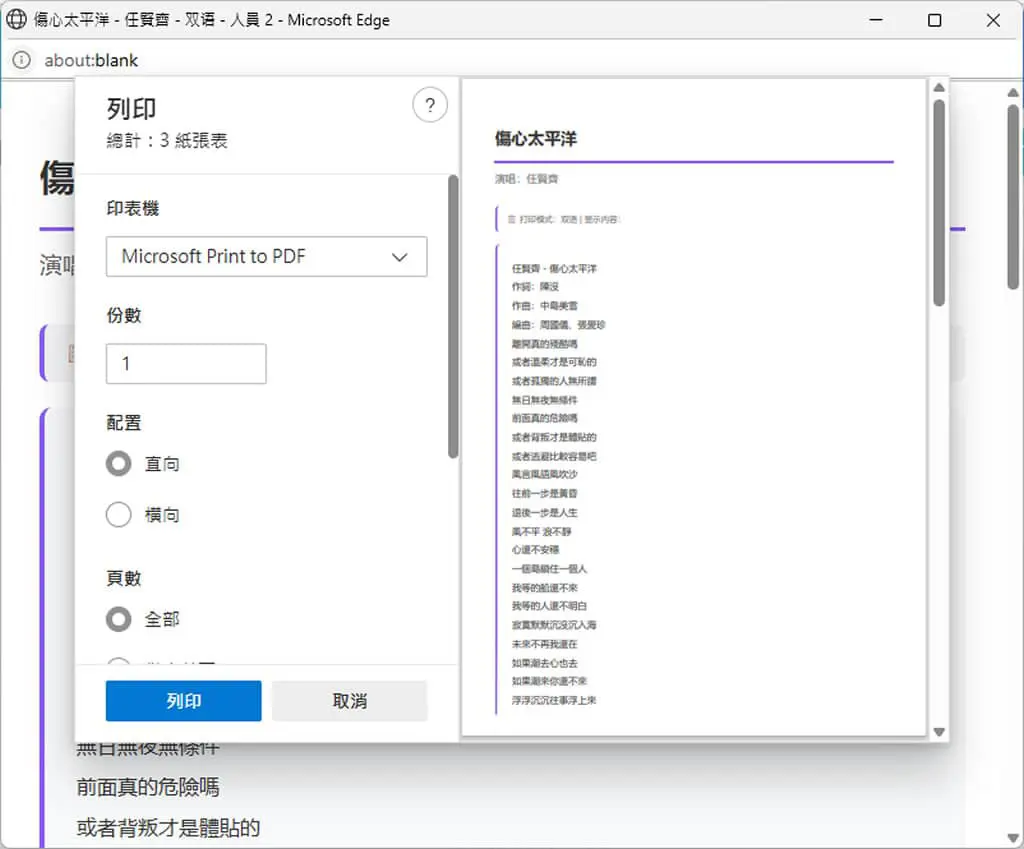Click preview scroll down arrow

(939, 732)
